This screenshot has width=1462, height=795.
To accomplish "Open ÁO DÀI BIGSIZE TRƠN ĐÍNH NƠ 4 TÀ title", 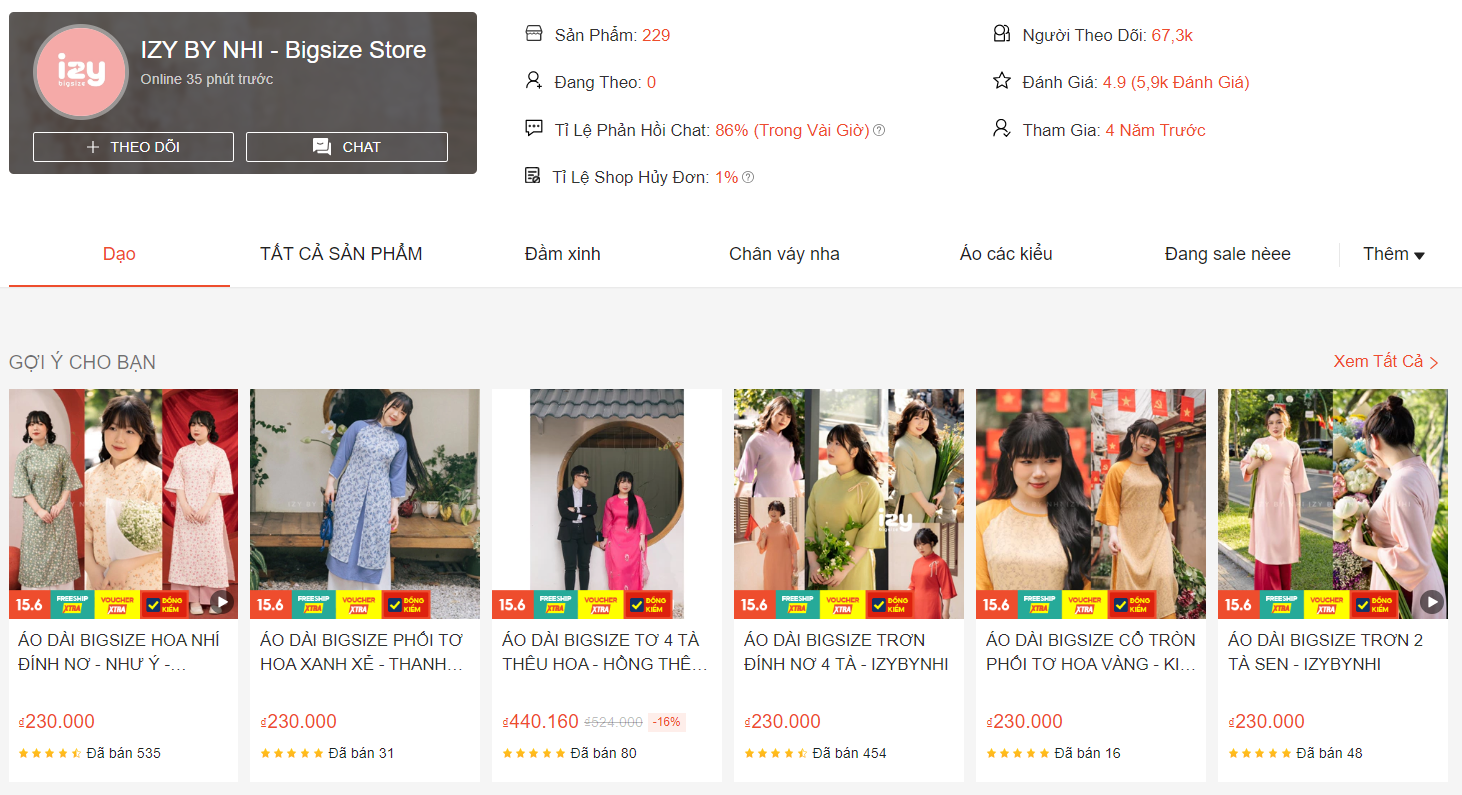I will pyautogui.click(x=846, y=652).
